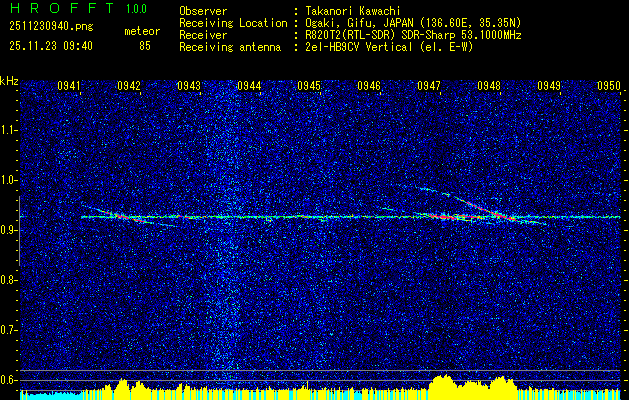Click the 0948 time marker

pyautogui.click(x=489, y=86)
